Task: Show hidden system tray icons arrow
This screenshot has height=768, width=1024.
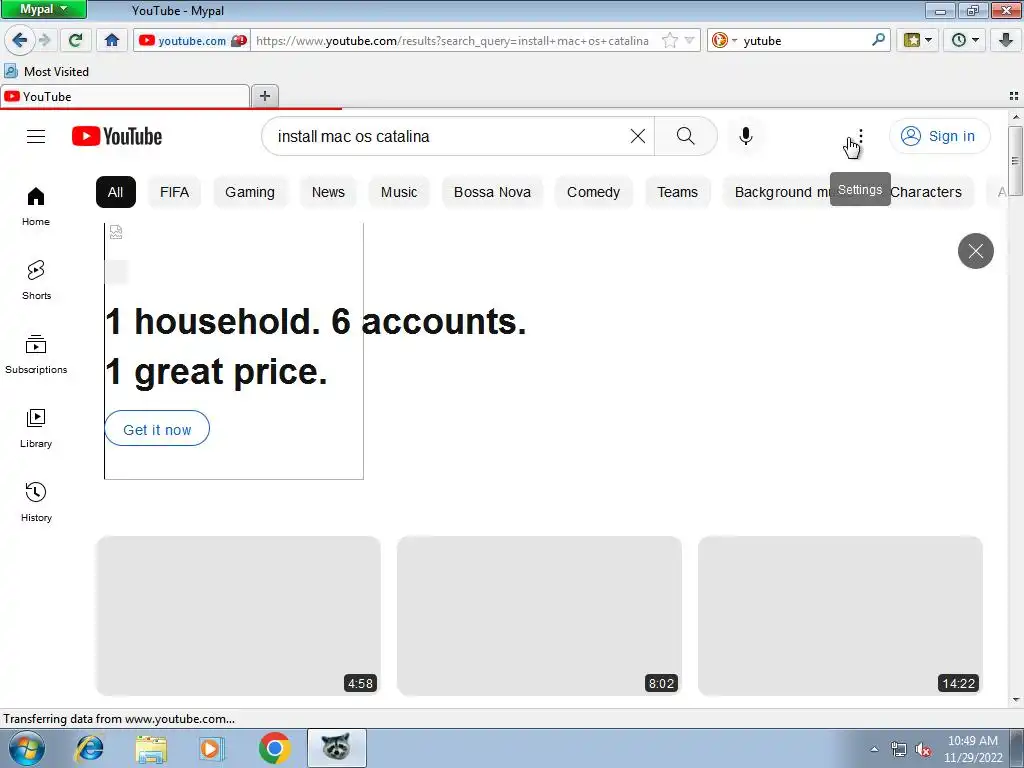Action: tap(874, 749)
